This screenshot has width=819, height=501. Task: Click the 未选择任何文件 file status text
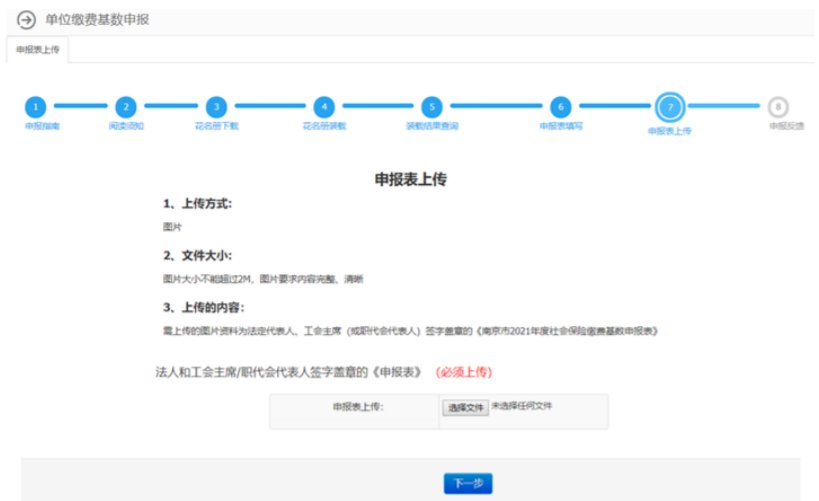click(x=521, y=407)
